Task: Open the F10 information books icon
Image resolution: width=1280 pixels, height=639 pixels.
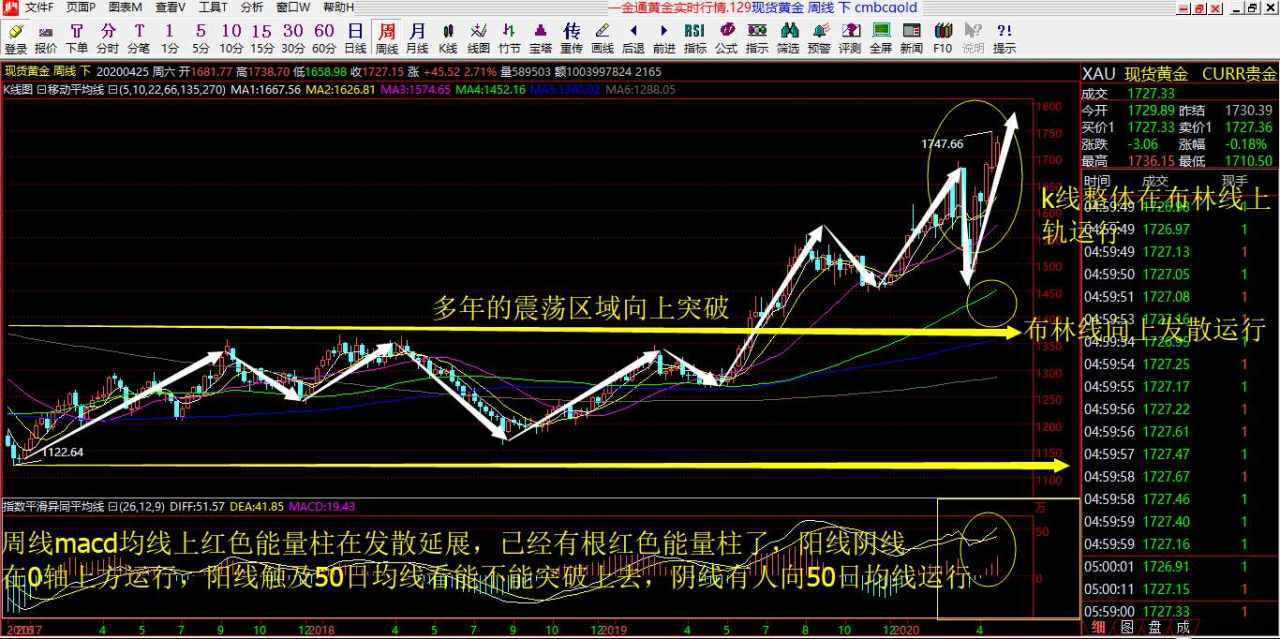Action: pos(943,38)
